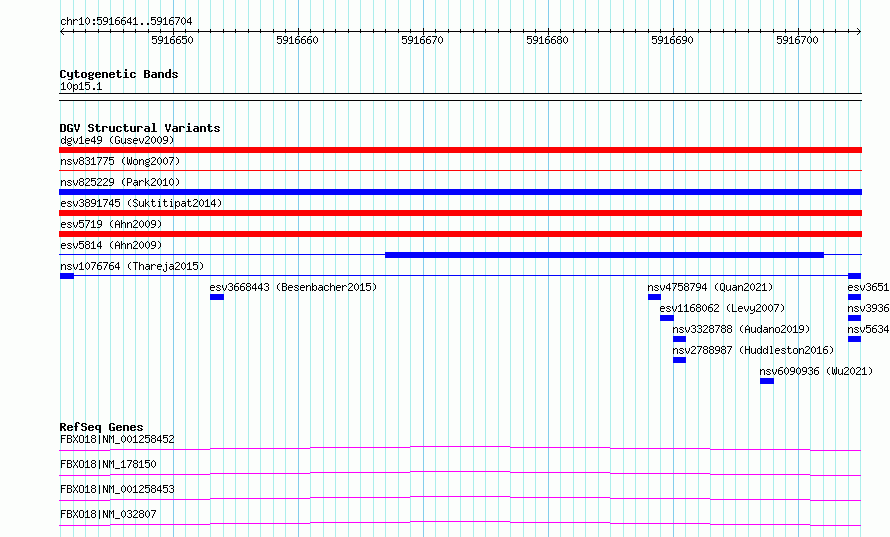Click the red bar of esv5719
The height and width of the screenshot is (537, 890).
pos(460,234)
